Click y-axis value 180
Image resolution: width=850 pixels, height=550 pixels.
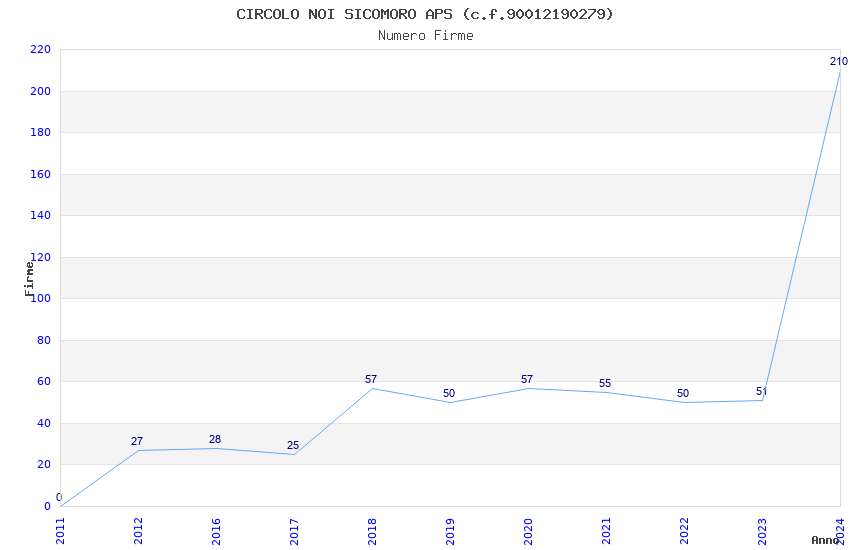pyautogui.click(x=40, y=132)
